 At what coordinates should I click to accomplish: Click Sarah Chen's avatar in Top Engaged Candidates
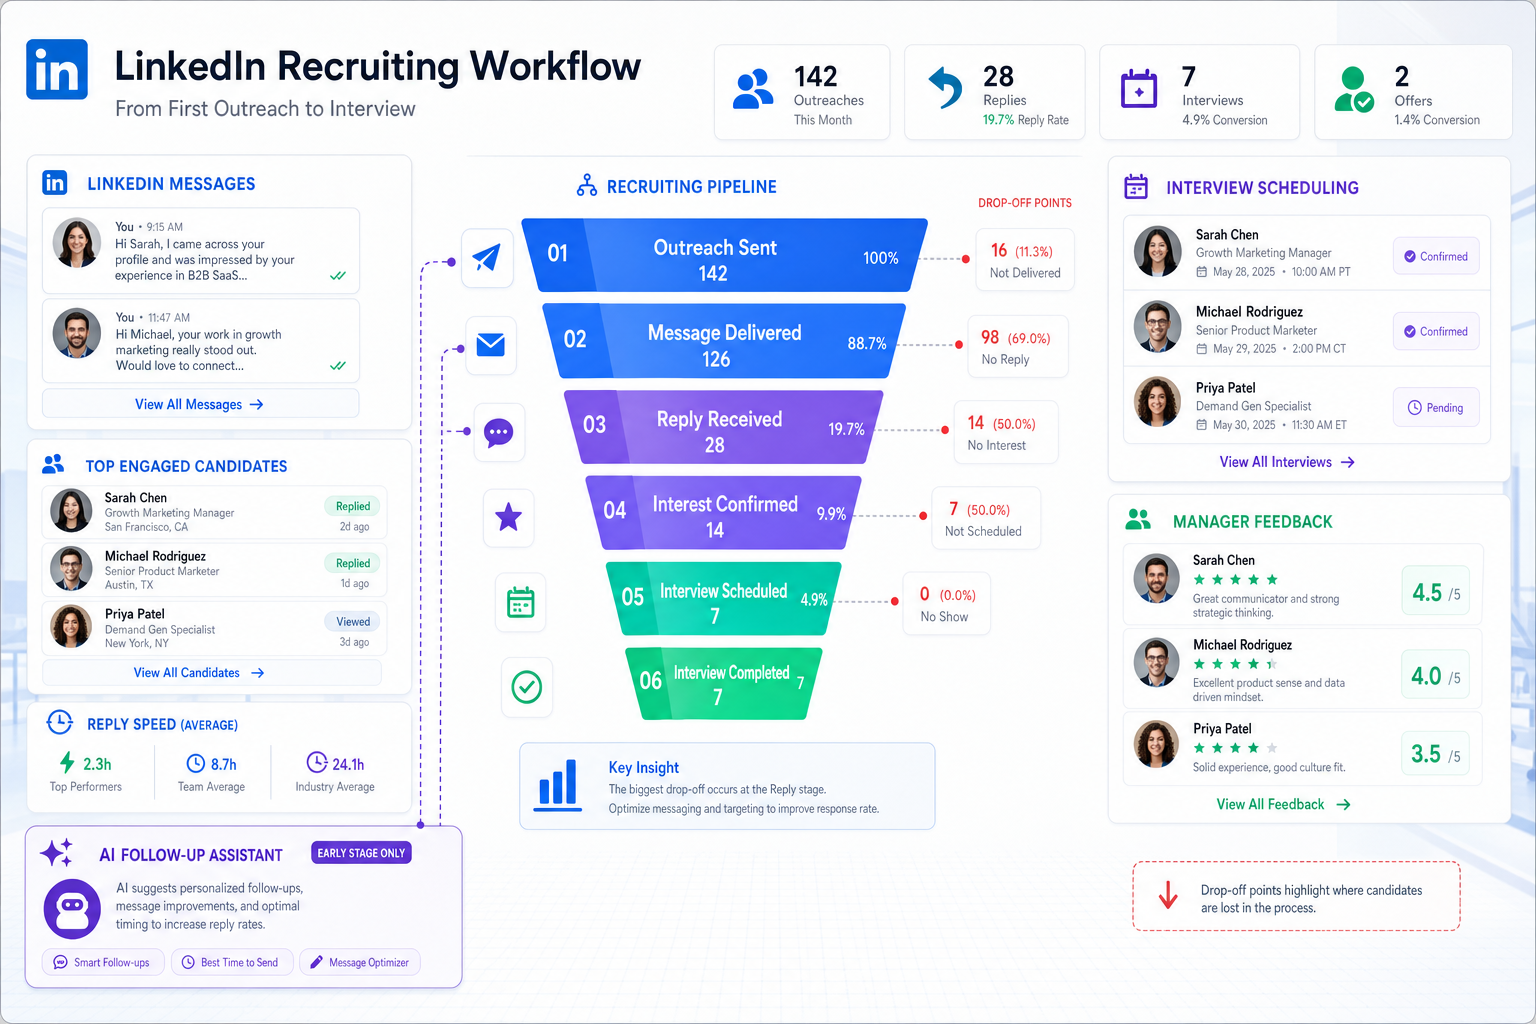[72, 511]
